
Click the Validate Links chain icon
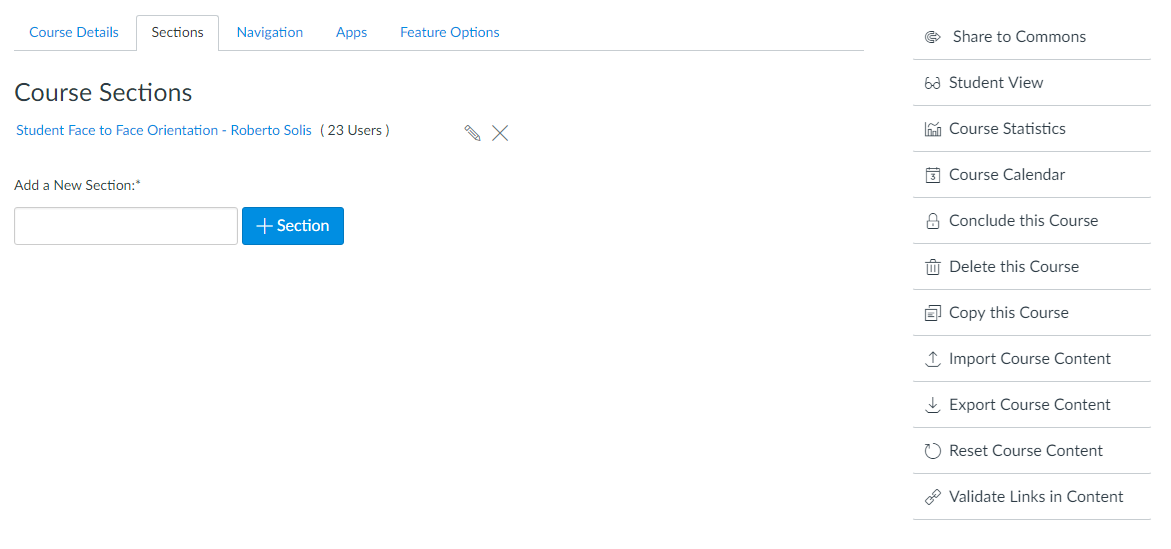[932, 497]
